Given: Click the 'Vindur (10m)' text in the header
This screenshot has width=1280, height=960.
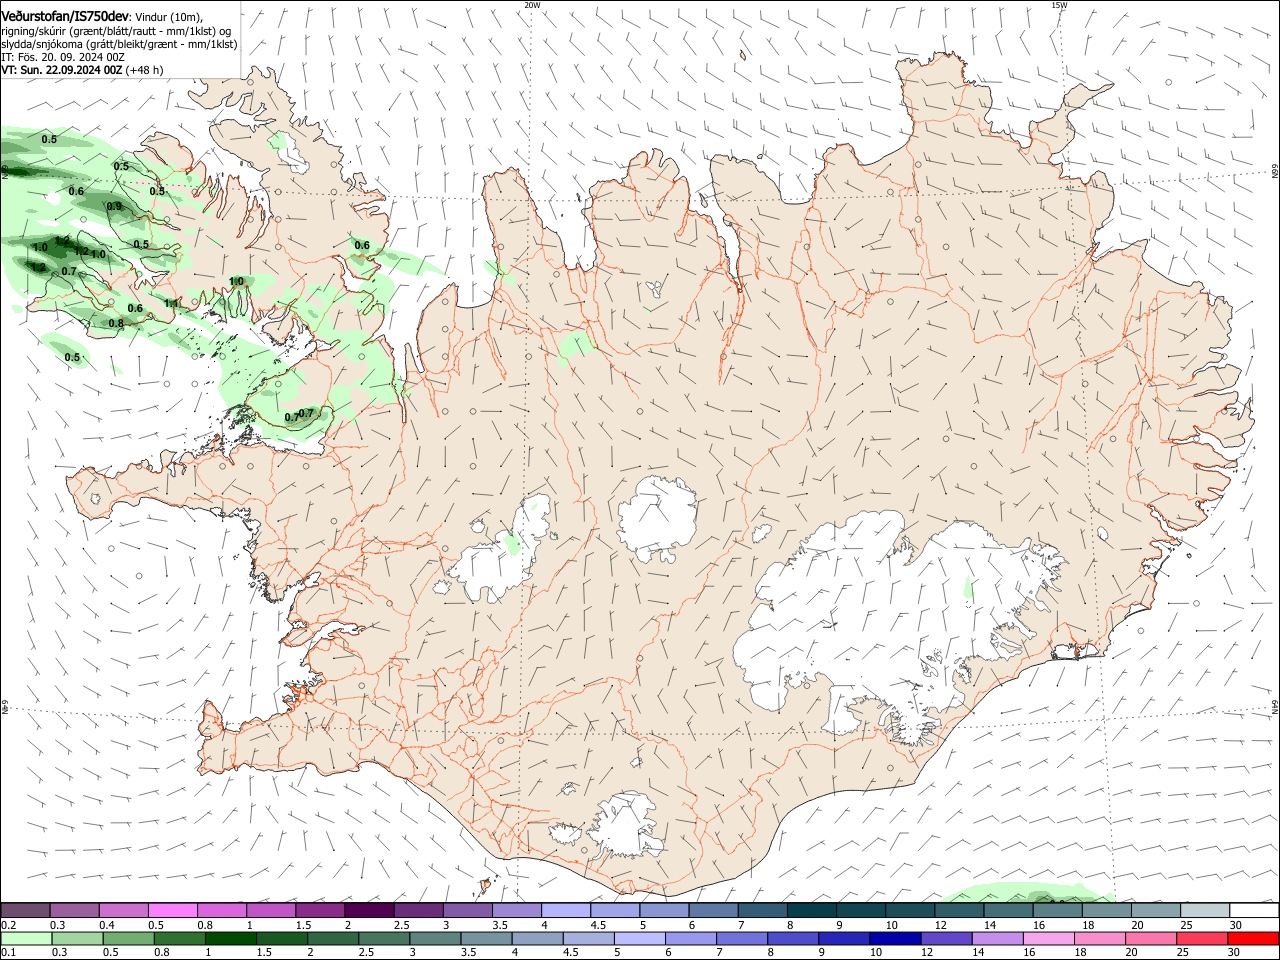Looking at the screenshot, I should [x=168, y=17].
